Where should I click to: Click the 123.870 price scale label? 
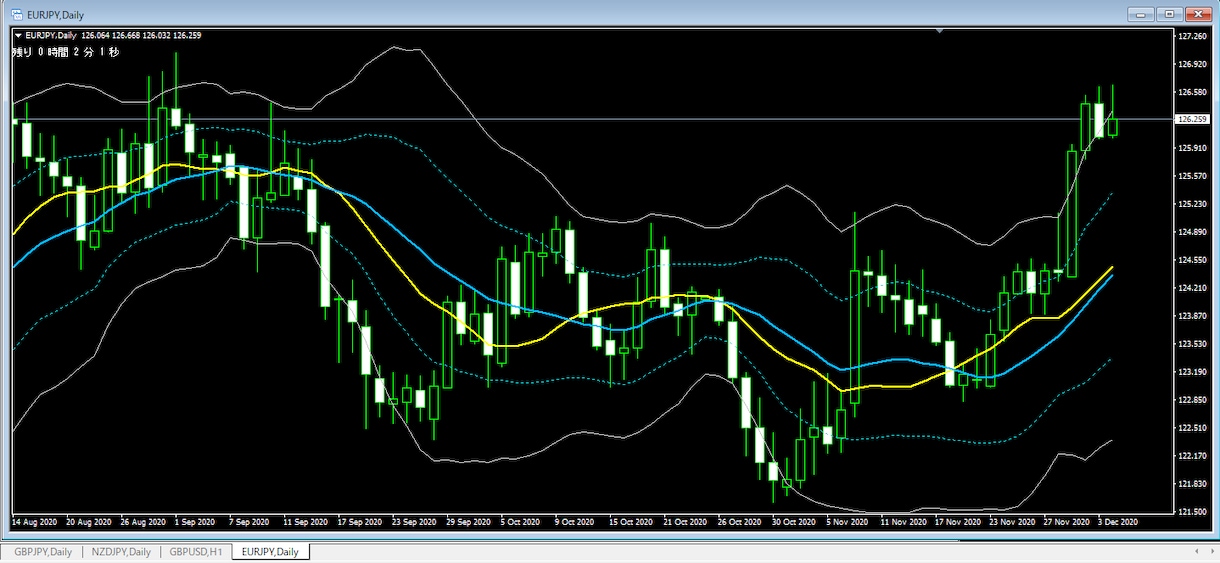(1192, 316)
